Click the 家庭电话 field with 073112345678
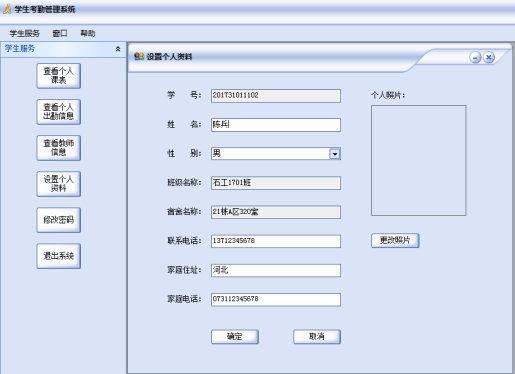Screen dimensions: 515x374 [276, 299]
